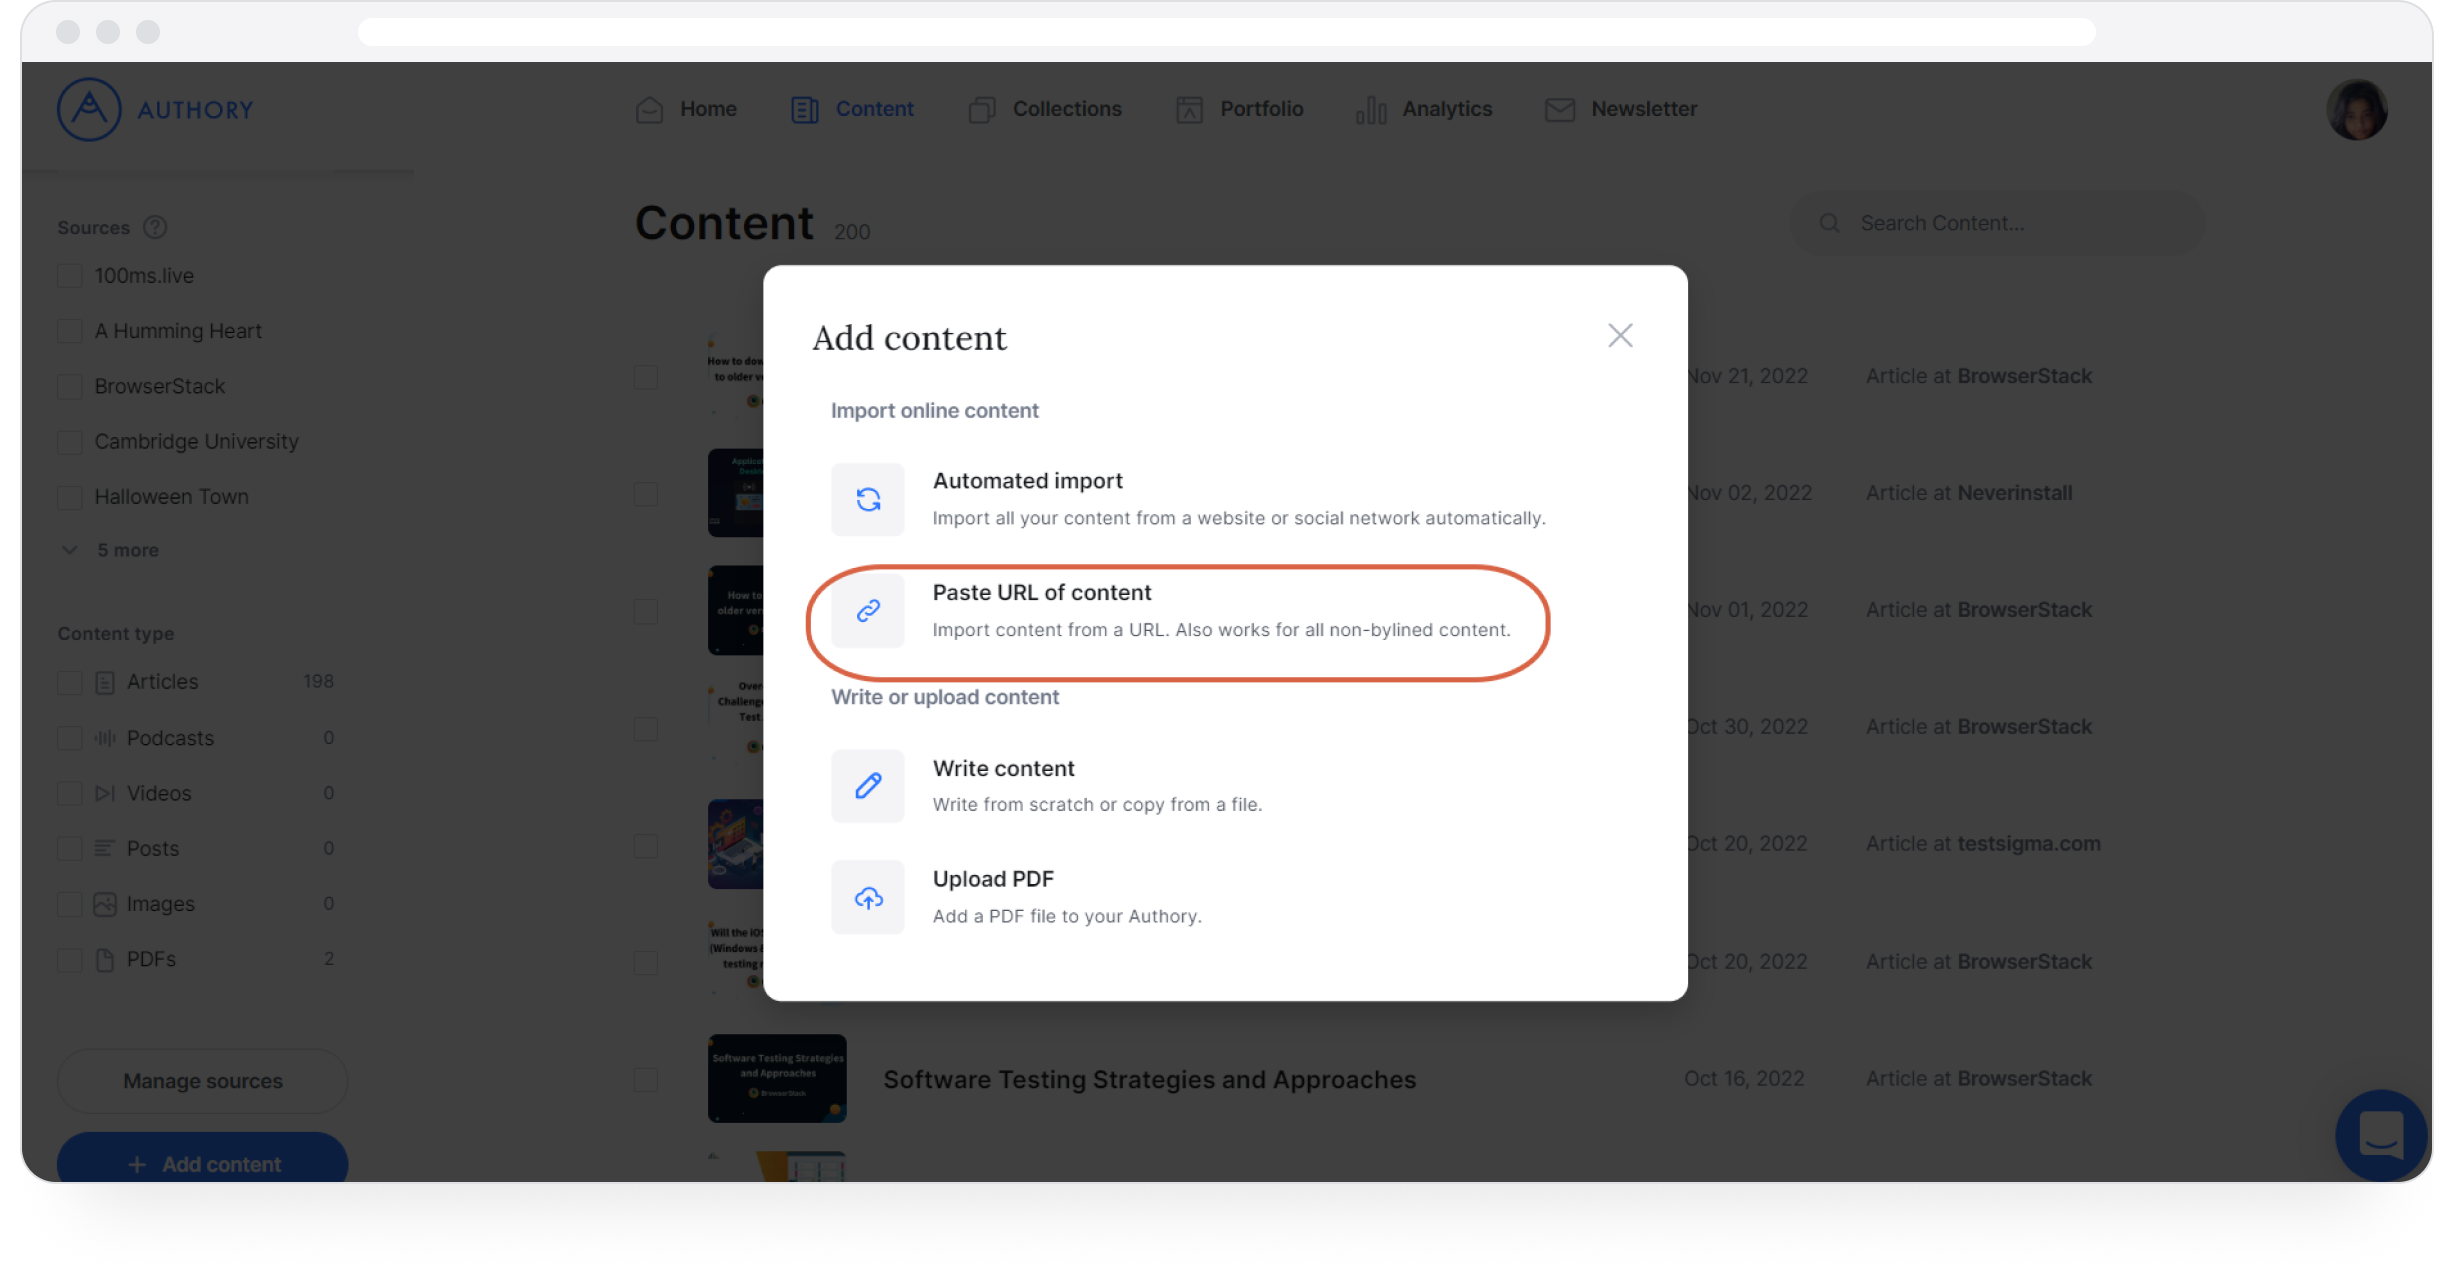Viewport: 2454px width, 1284px height.
Task: Check the BrowserStack source filter
Action: click(x=70, y=387)
